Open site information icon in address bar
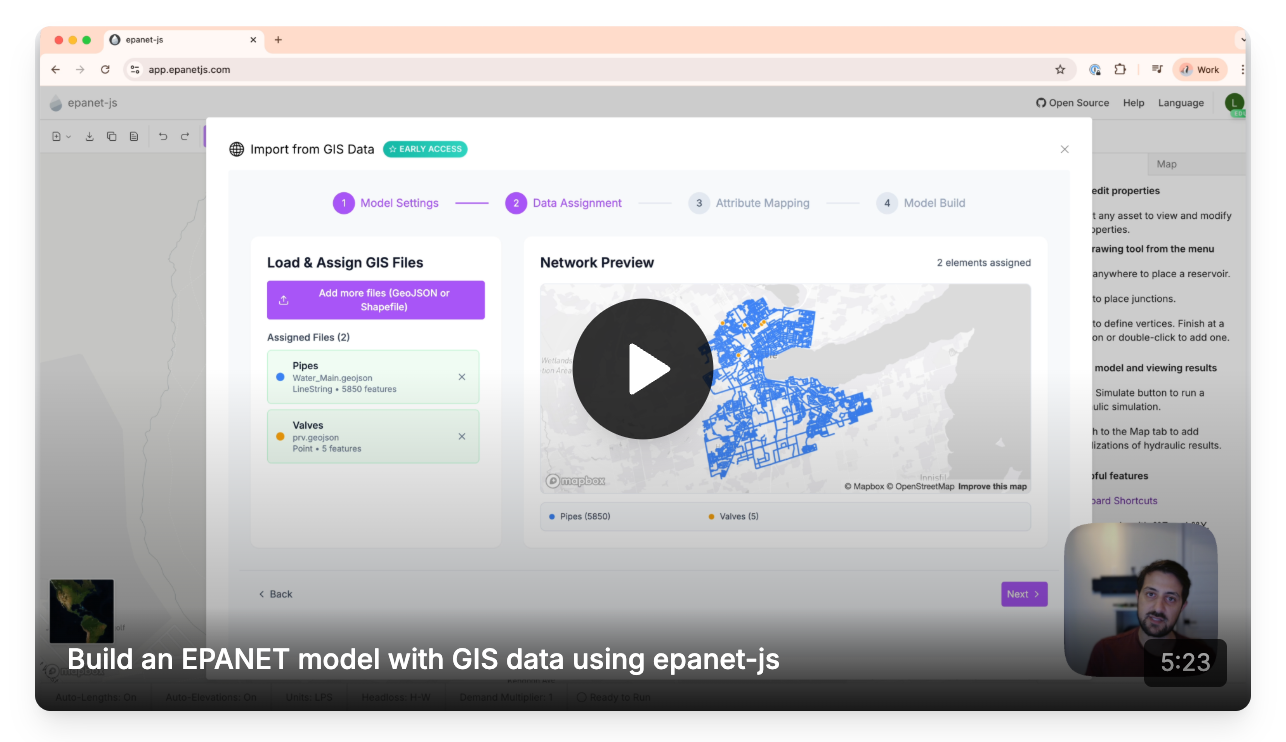Image resolution: width=1286 pixels, height=742 pixels. tap(135, 70)
